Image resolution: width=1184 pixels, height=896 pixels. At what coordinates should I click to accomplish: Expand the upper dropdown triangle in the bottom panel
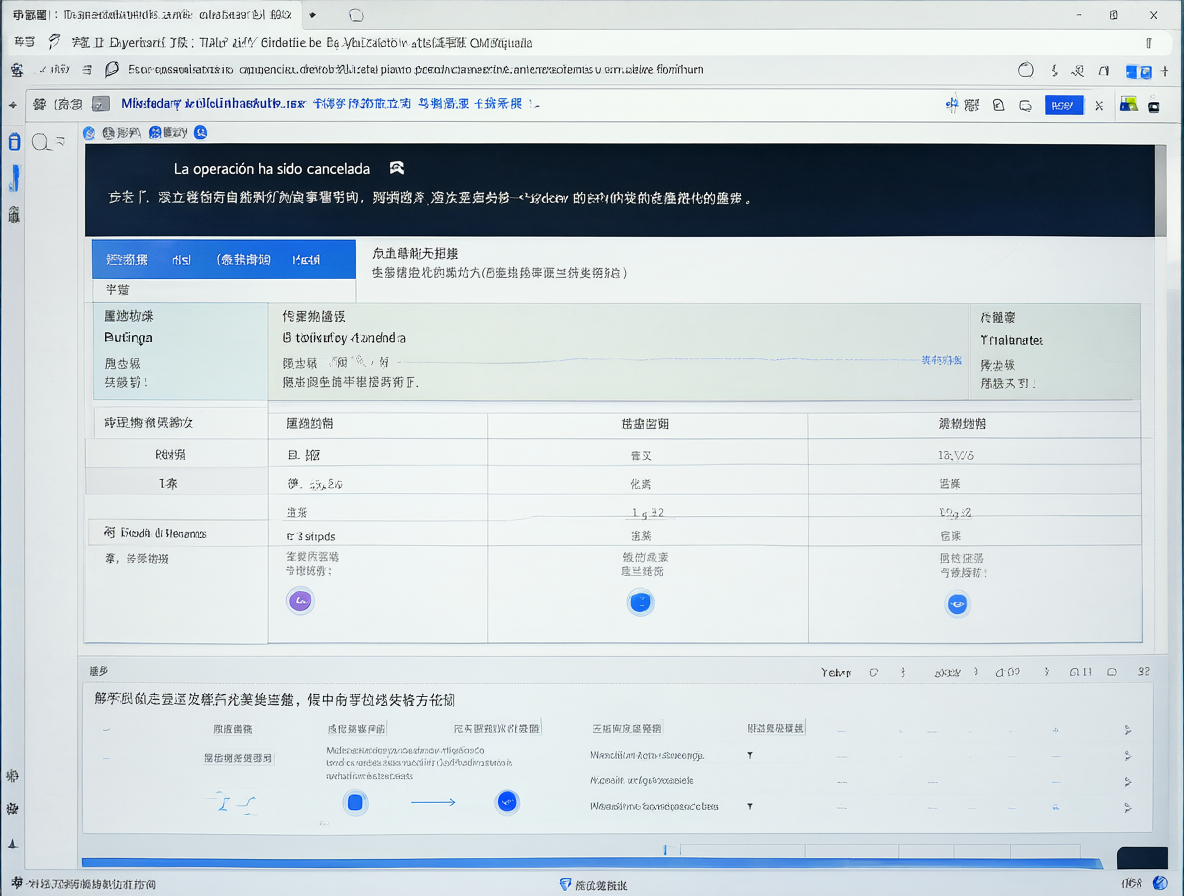pyautogui.click(x=750, y=755)
